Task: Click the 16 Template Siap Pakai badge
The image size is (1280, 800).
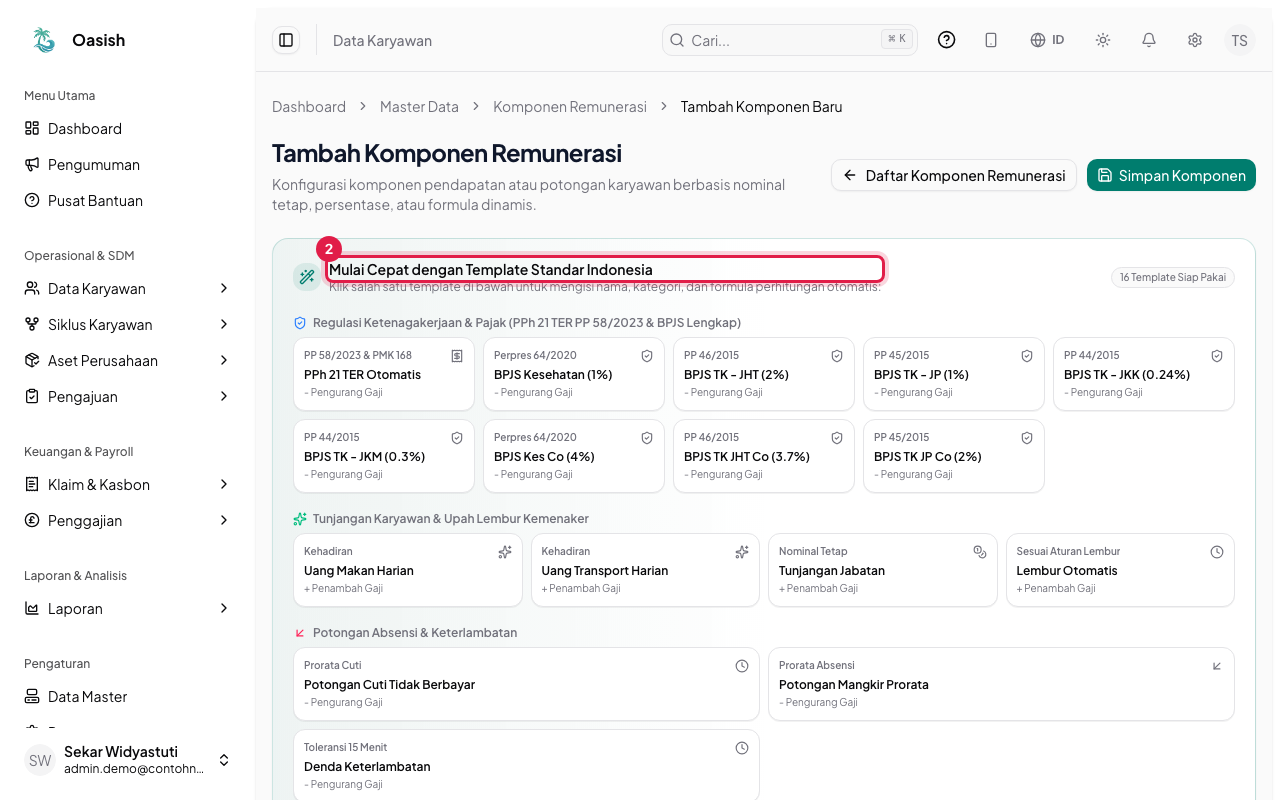Action: coord(1173,277)
